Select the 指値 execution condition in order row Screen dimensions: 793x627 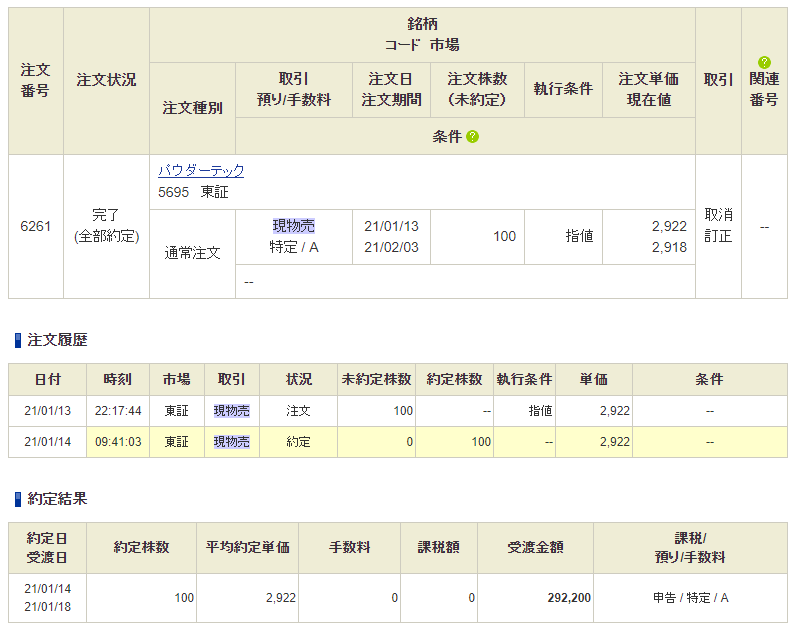click(579, 236)
